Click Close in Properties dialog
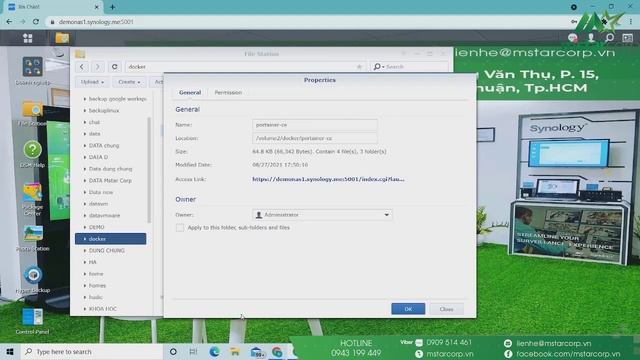The width and height of the screenshot is (640, 360). 446,309
